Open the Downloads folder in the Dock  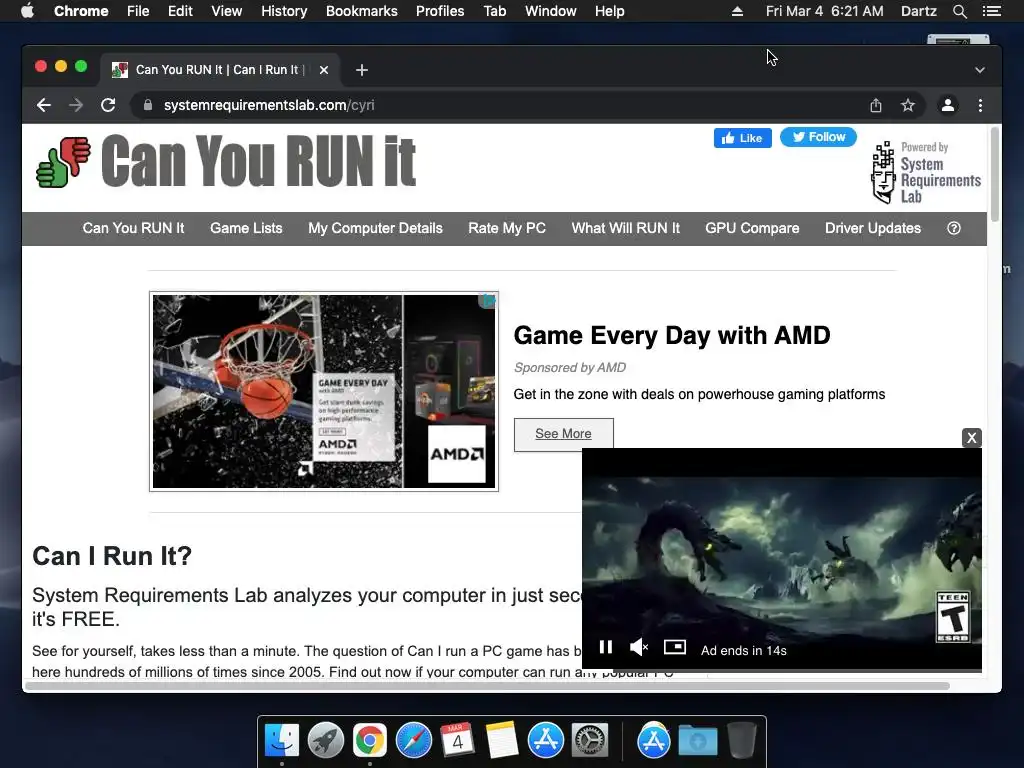(697, 741)
